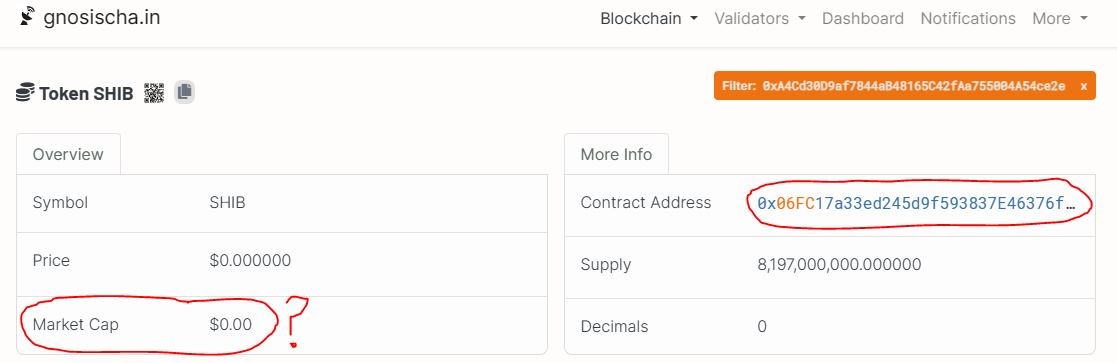This screenshot has width=1117, height=363.
Task: Show the token QR code icon
Action: (154, 93)
